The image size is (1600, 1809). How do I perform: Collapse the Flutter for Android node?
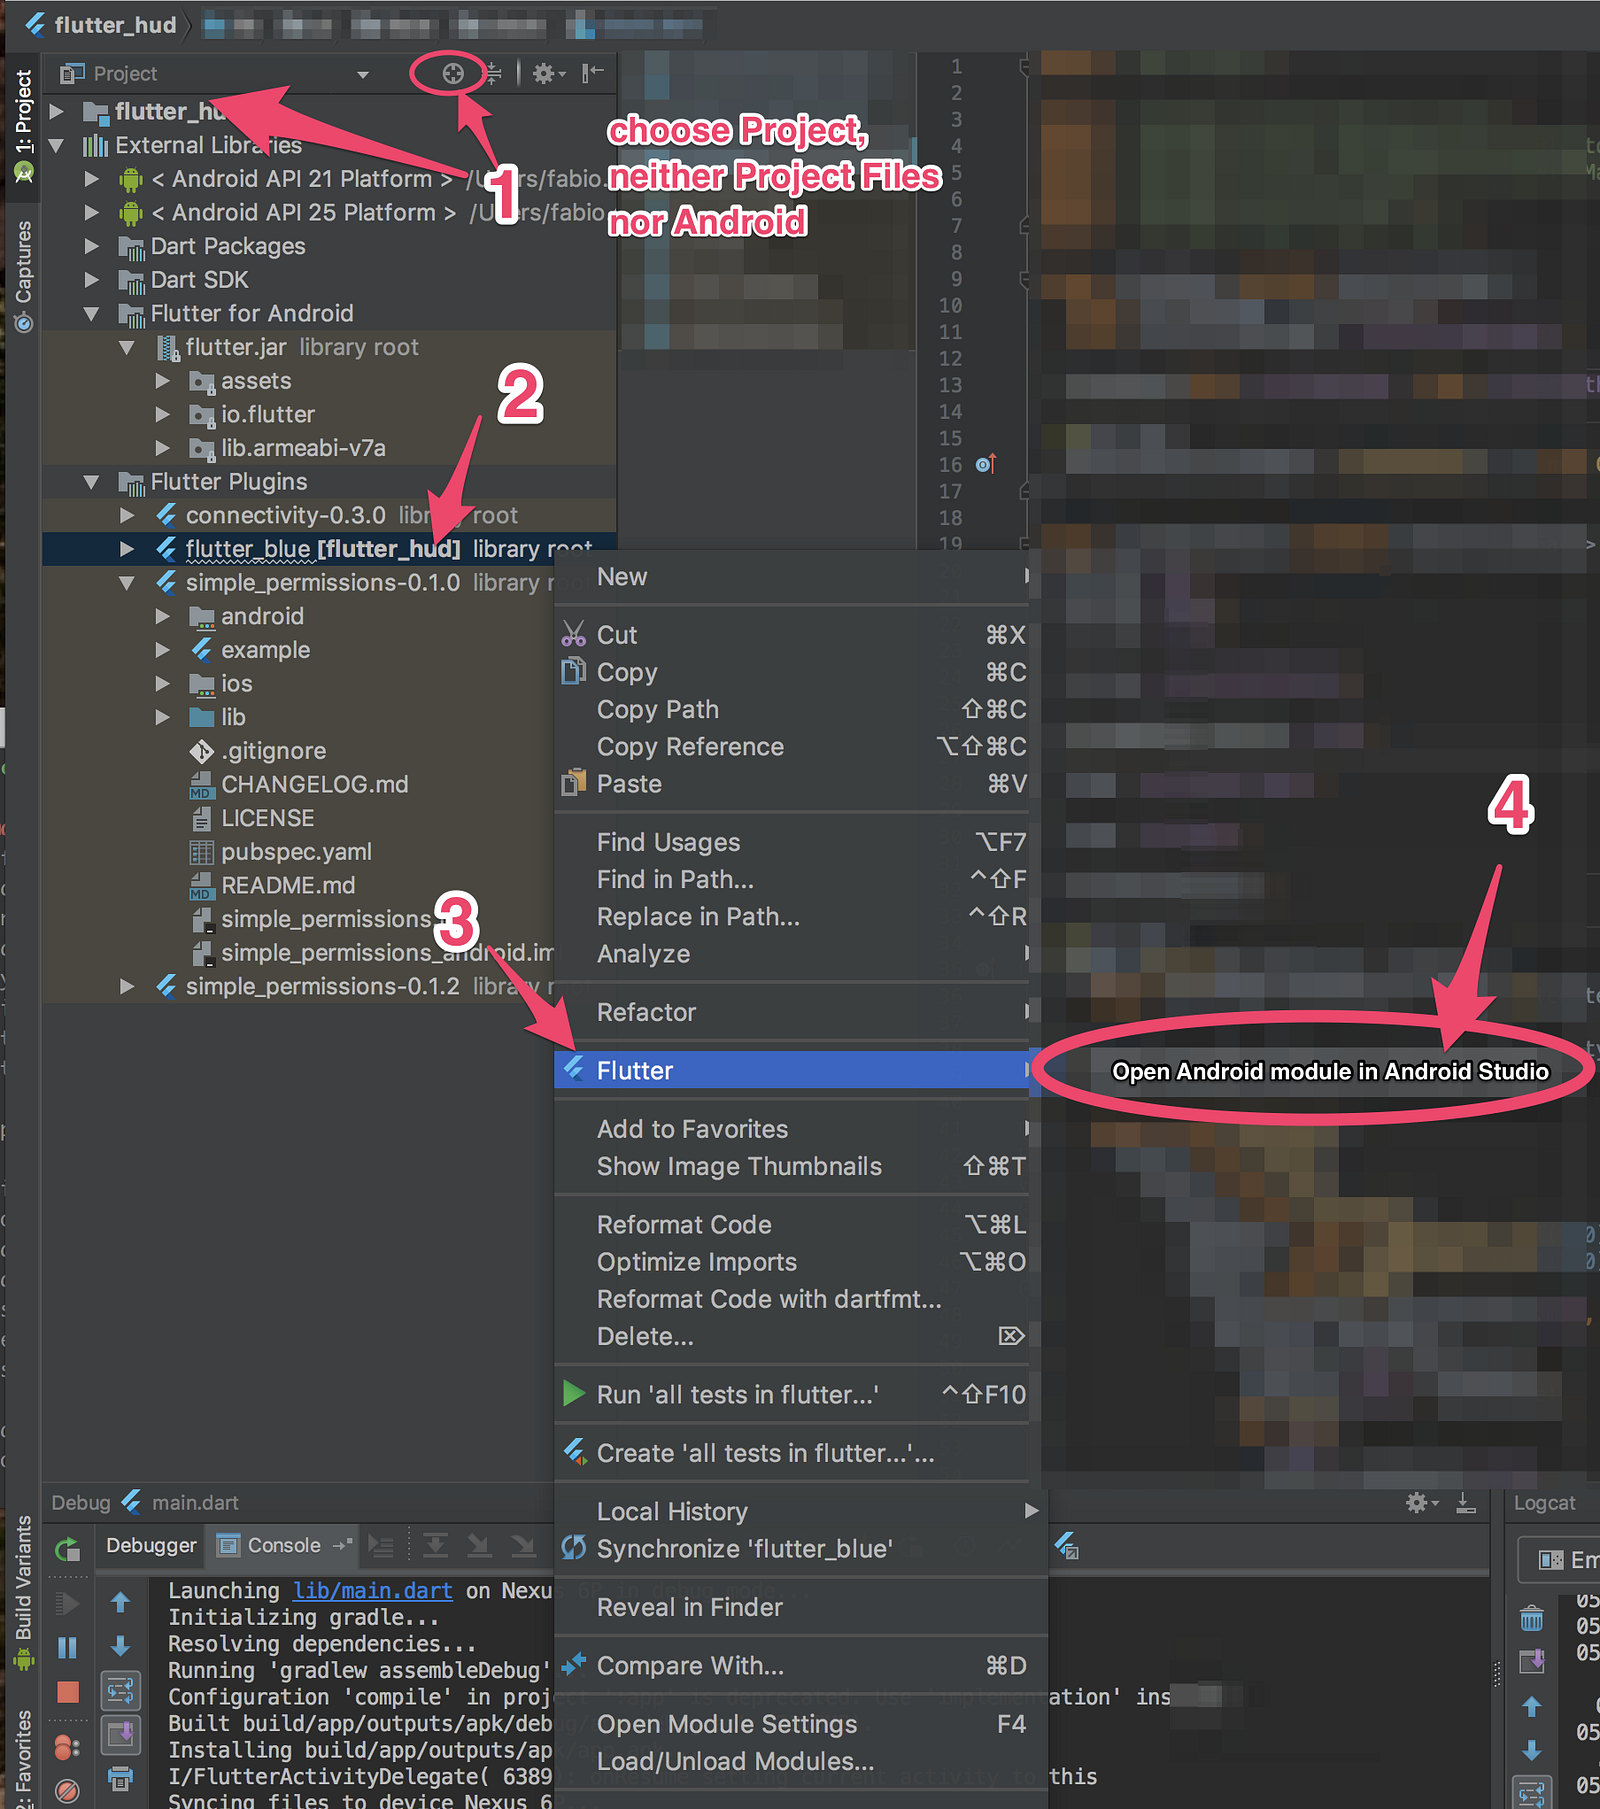tap(92, 314)
